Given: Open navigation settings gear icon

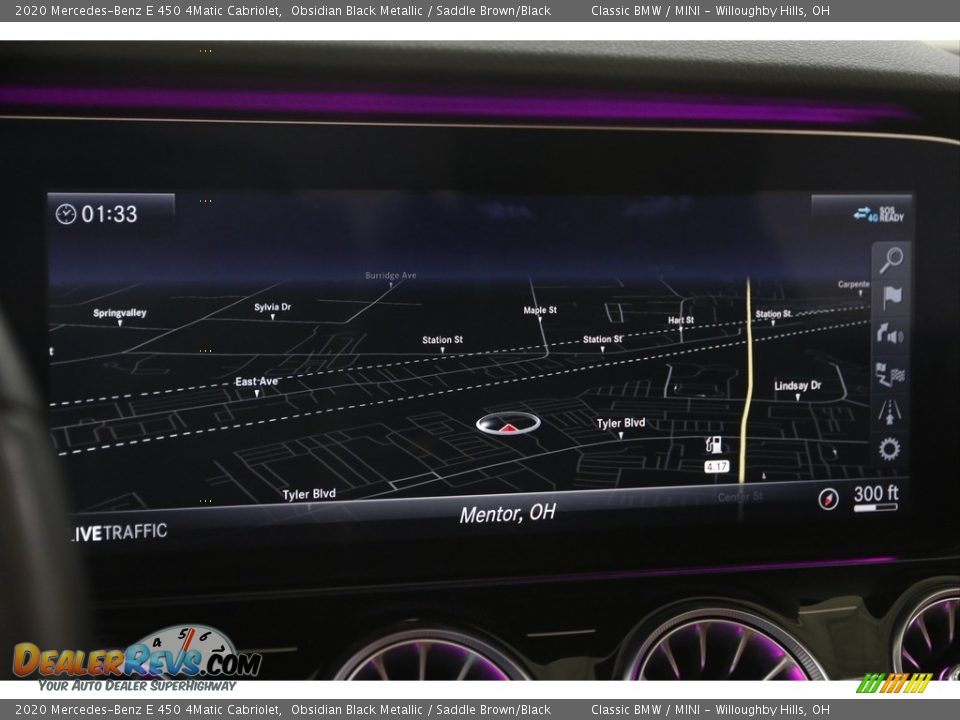Looking at the screenshot, I should [890, 449].
